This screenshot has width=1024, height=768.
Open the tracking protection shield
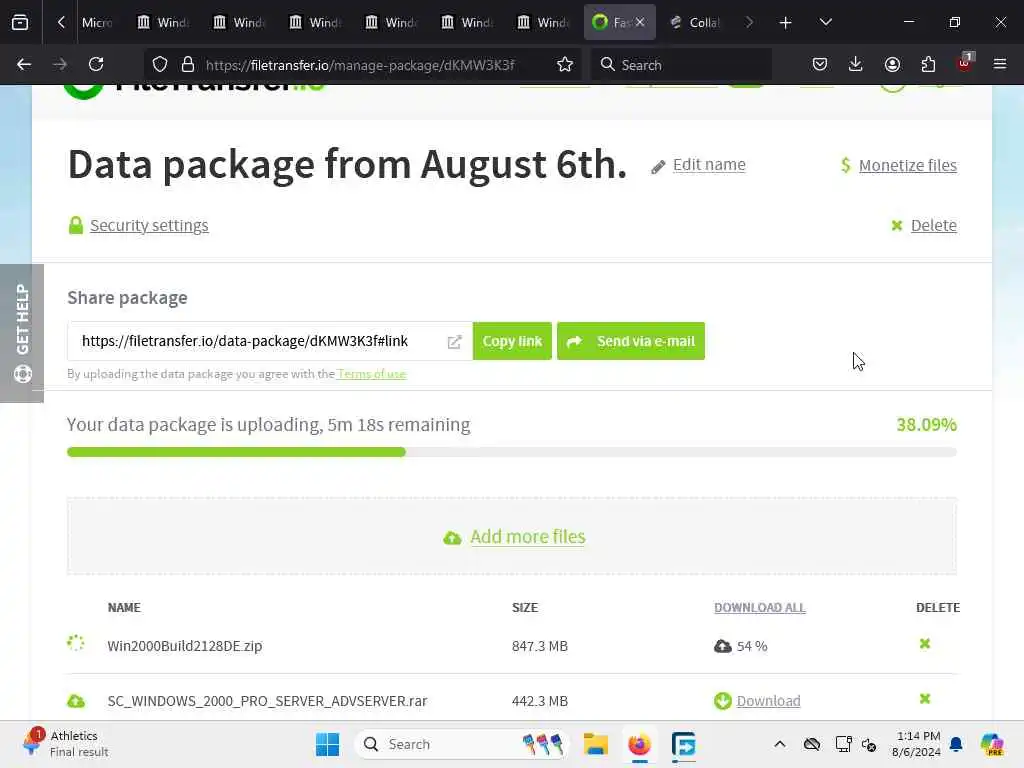tap(160, 64)
